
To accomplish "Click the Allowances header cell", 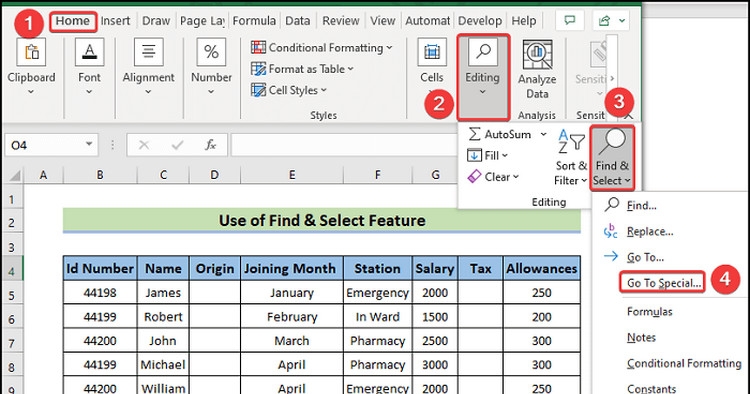I will (541, 268).
